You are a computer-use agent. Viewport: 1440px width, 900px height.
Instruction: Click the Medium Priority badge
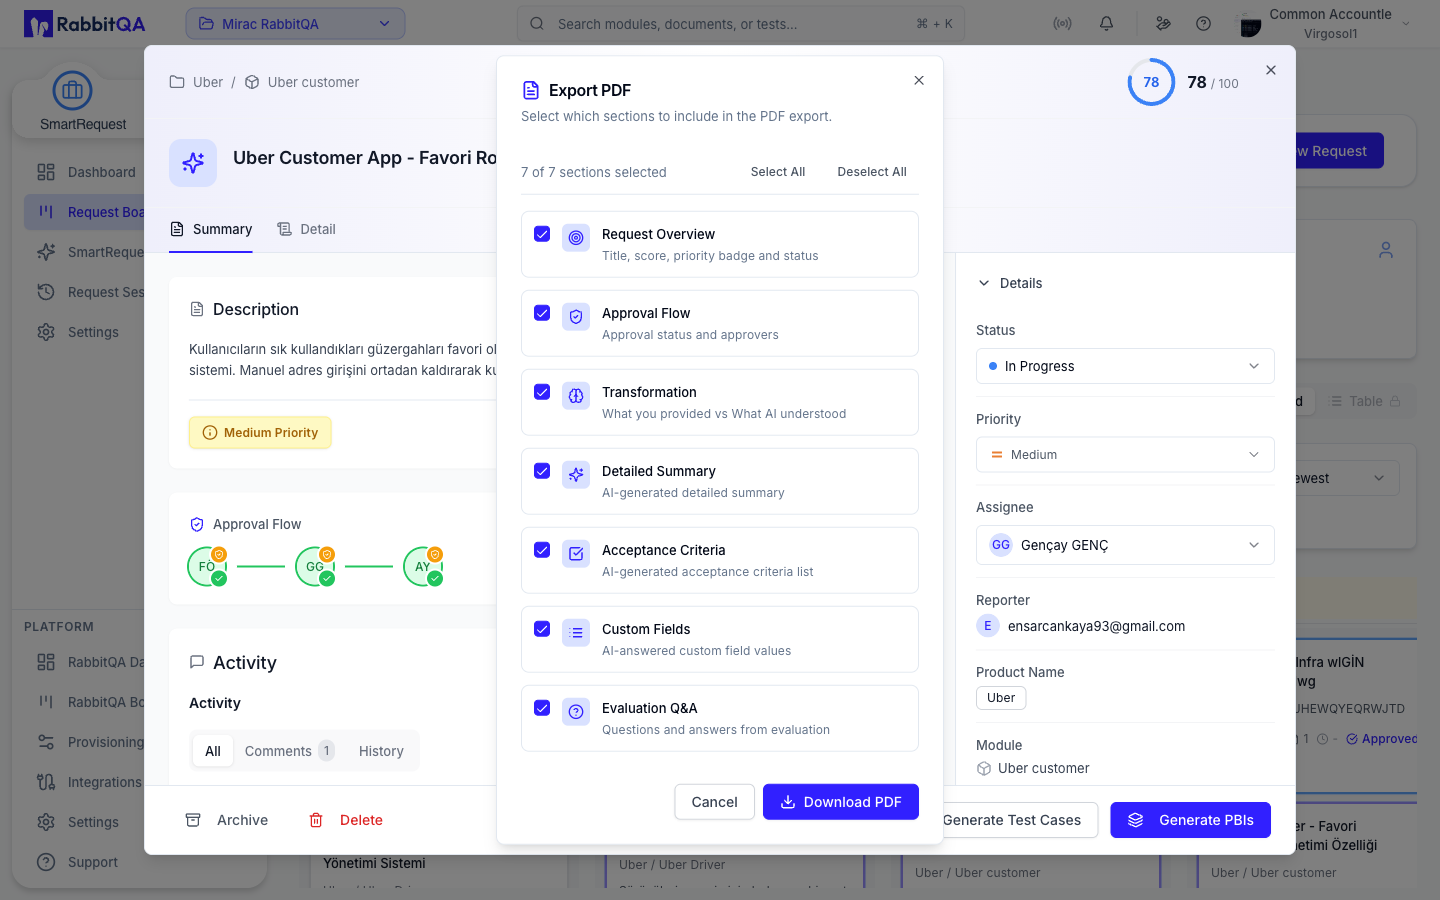(x=260, y=433)
